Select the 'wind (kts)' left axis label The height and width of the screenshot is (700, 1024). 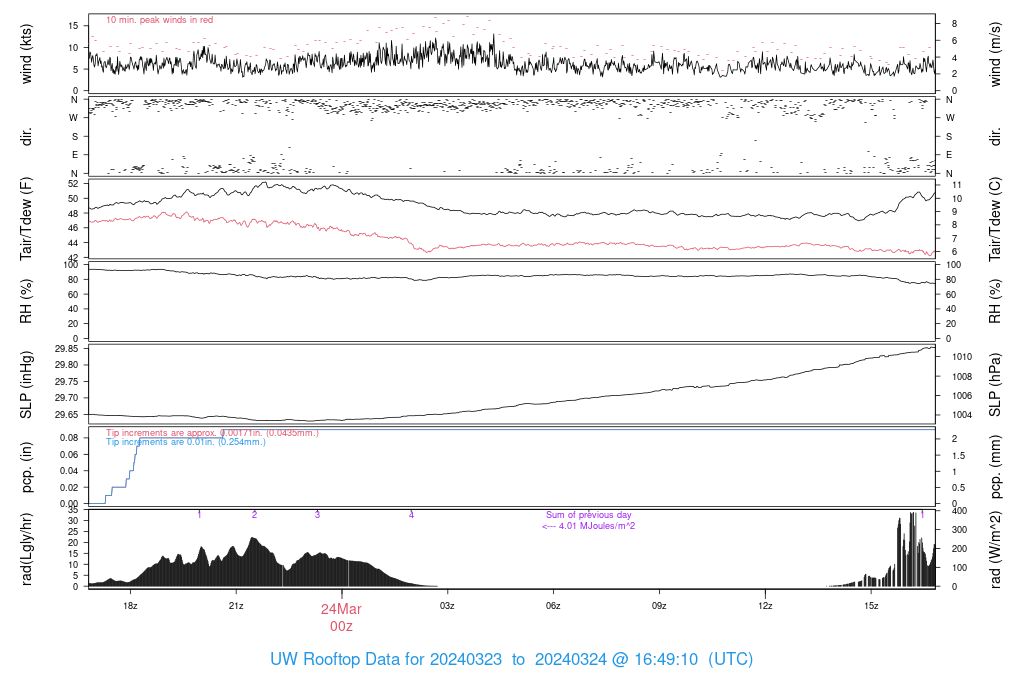click(26, 54)
